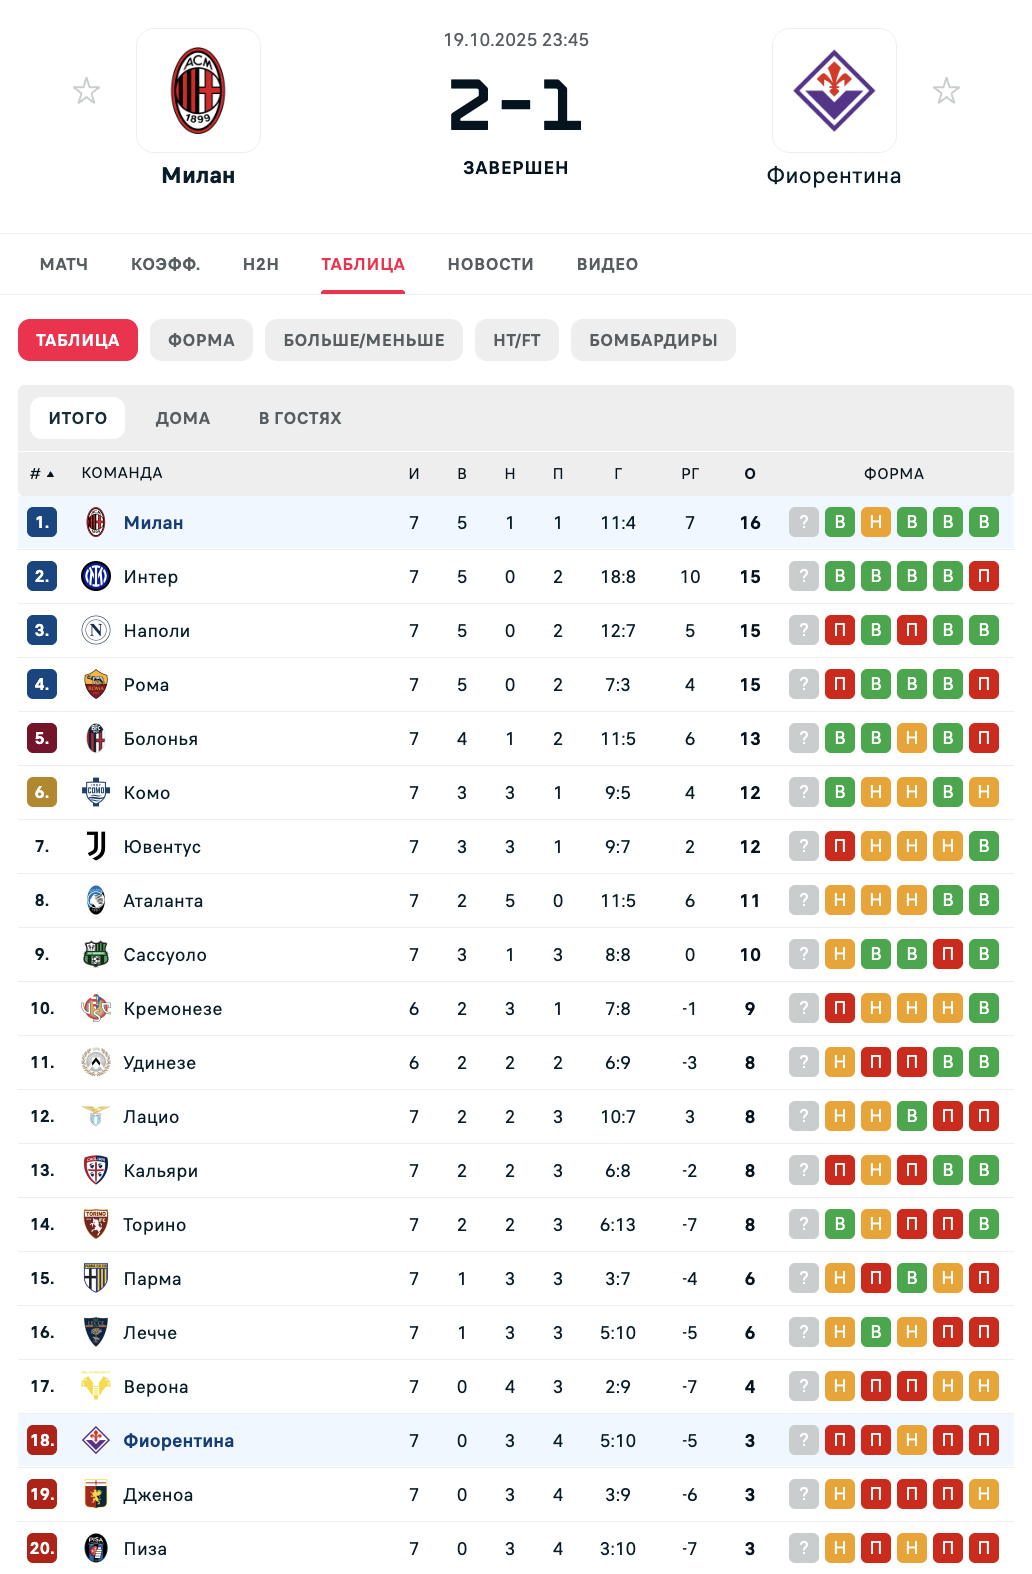The width and height of the screenshot is (1032, 1574).
Task: Click the Fiorentina crest in header
Action: click(x=834, y=91)
